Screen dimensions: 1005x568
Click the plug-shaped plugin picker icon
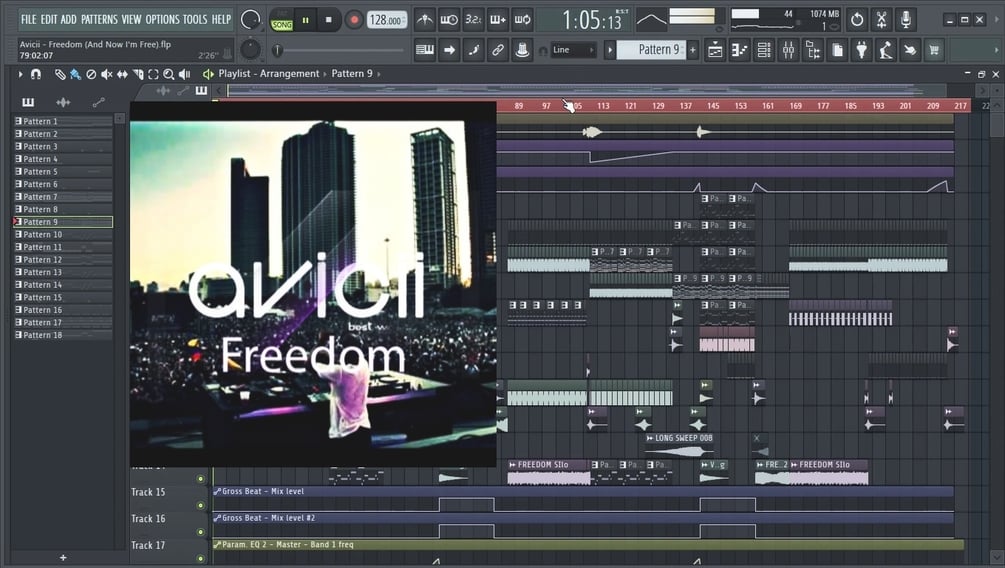[861, 50]
